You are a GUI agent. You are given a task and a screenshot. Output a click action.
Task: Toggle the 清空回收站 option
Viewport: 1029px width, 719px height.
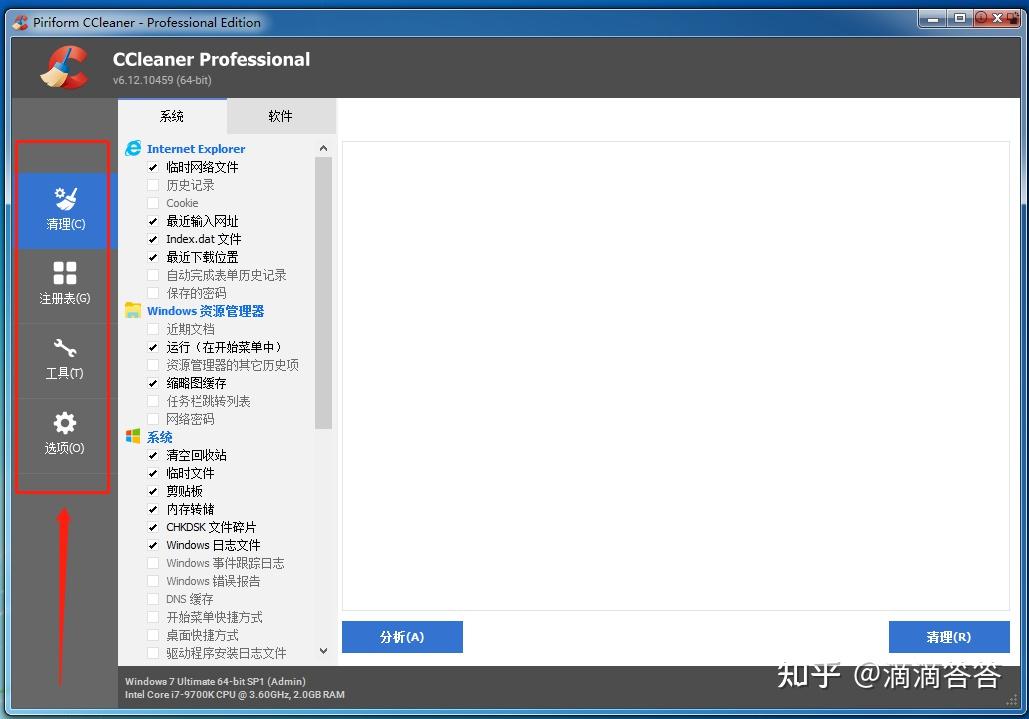point(153,455)
